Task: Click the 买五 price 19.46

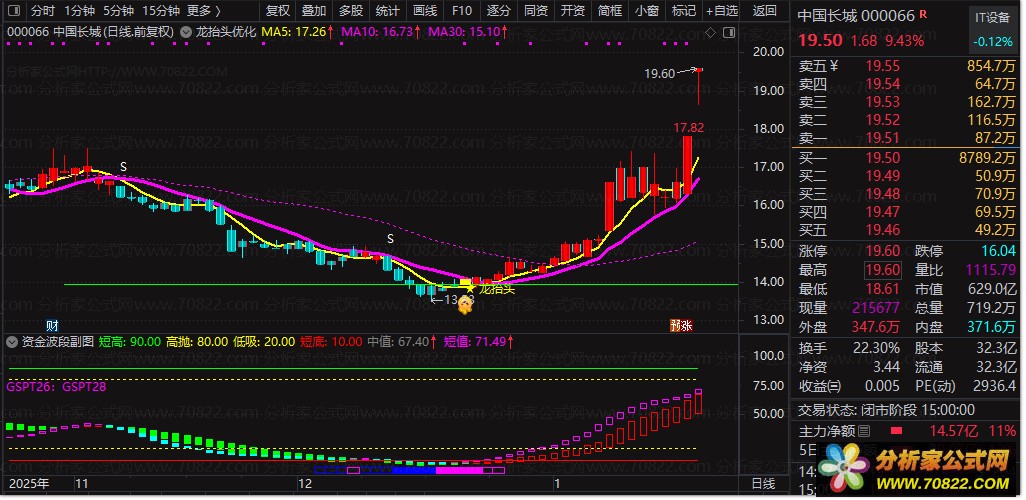Action: pyautogui.click(x=883, y=230)
